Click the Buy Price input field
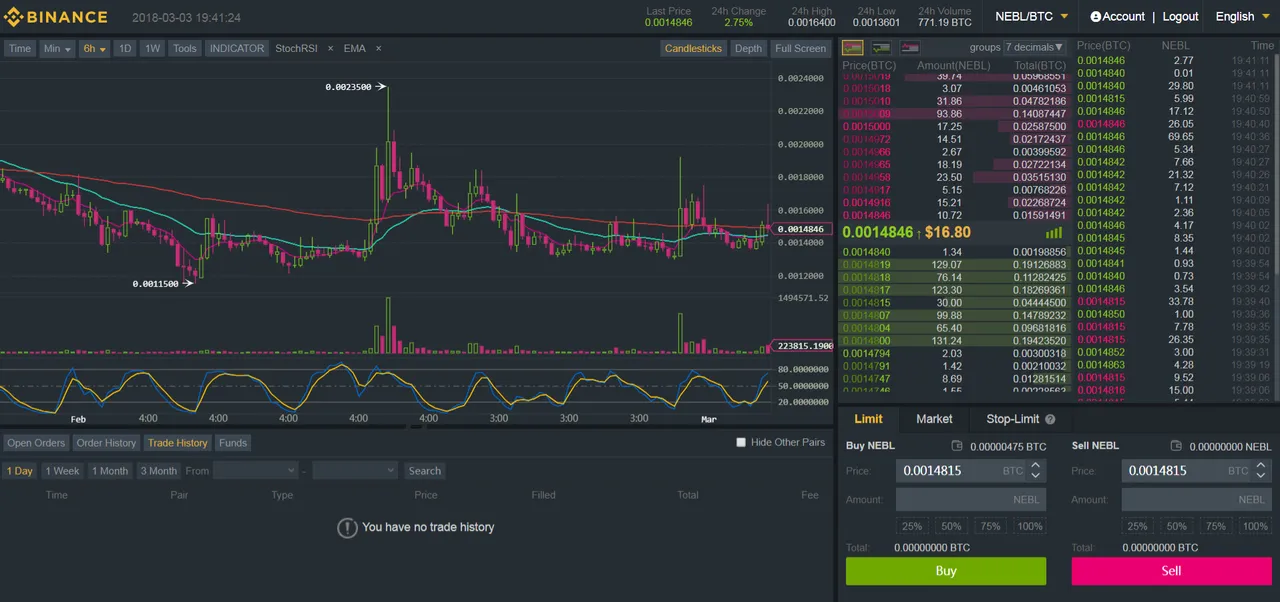1280x602 pixels. coord(971,471)
